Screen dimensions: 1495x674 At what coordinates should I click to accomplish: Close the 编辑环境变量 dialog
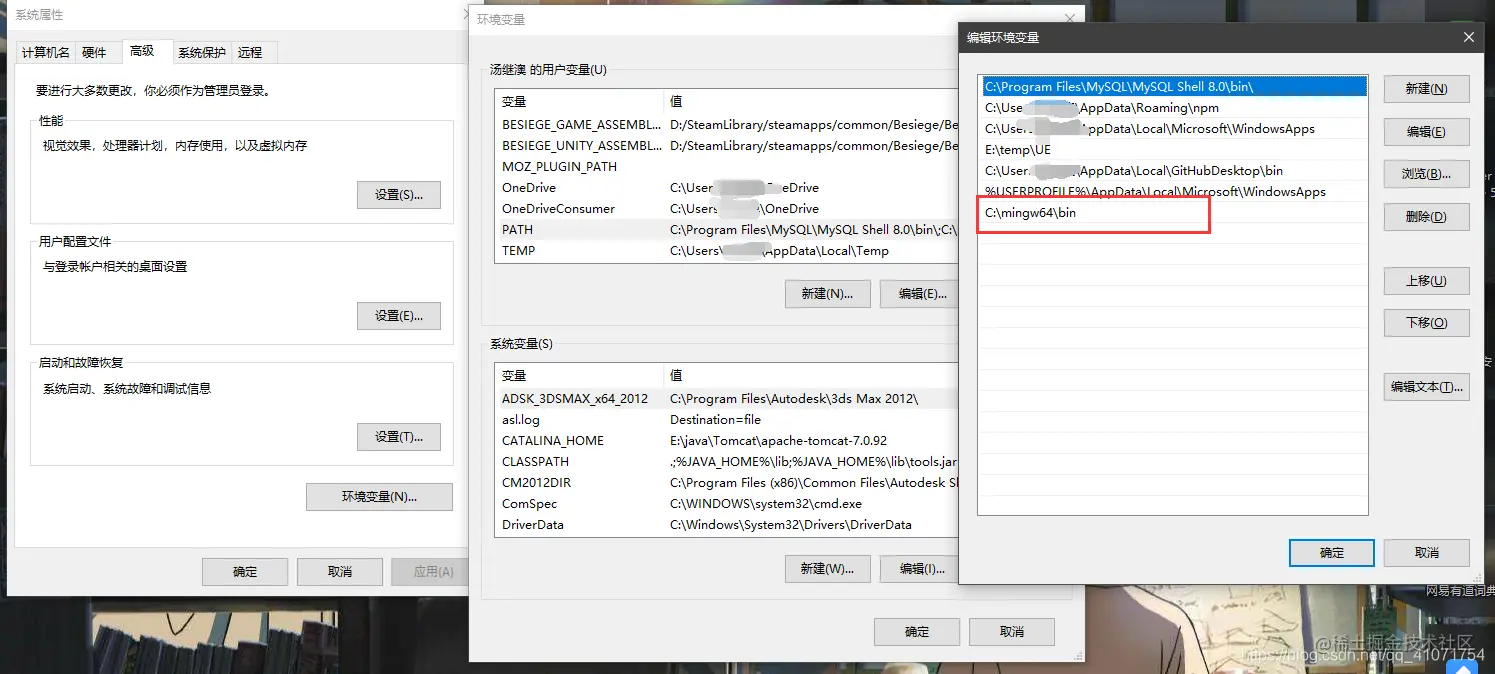pos(1469,37)
